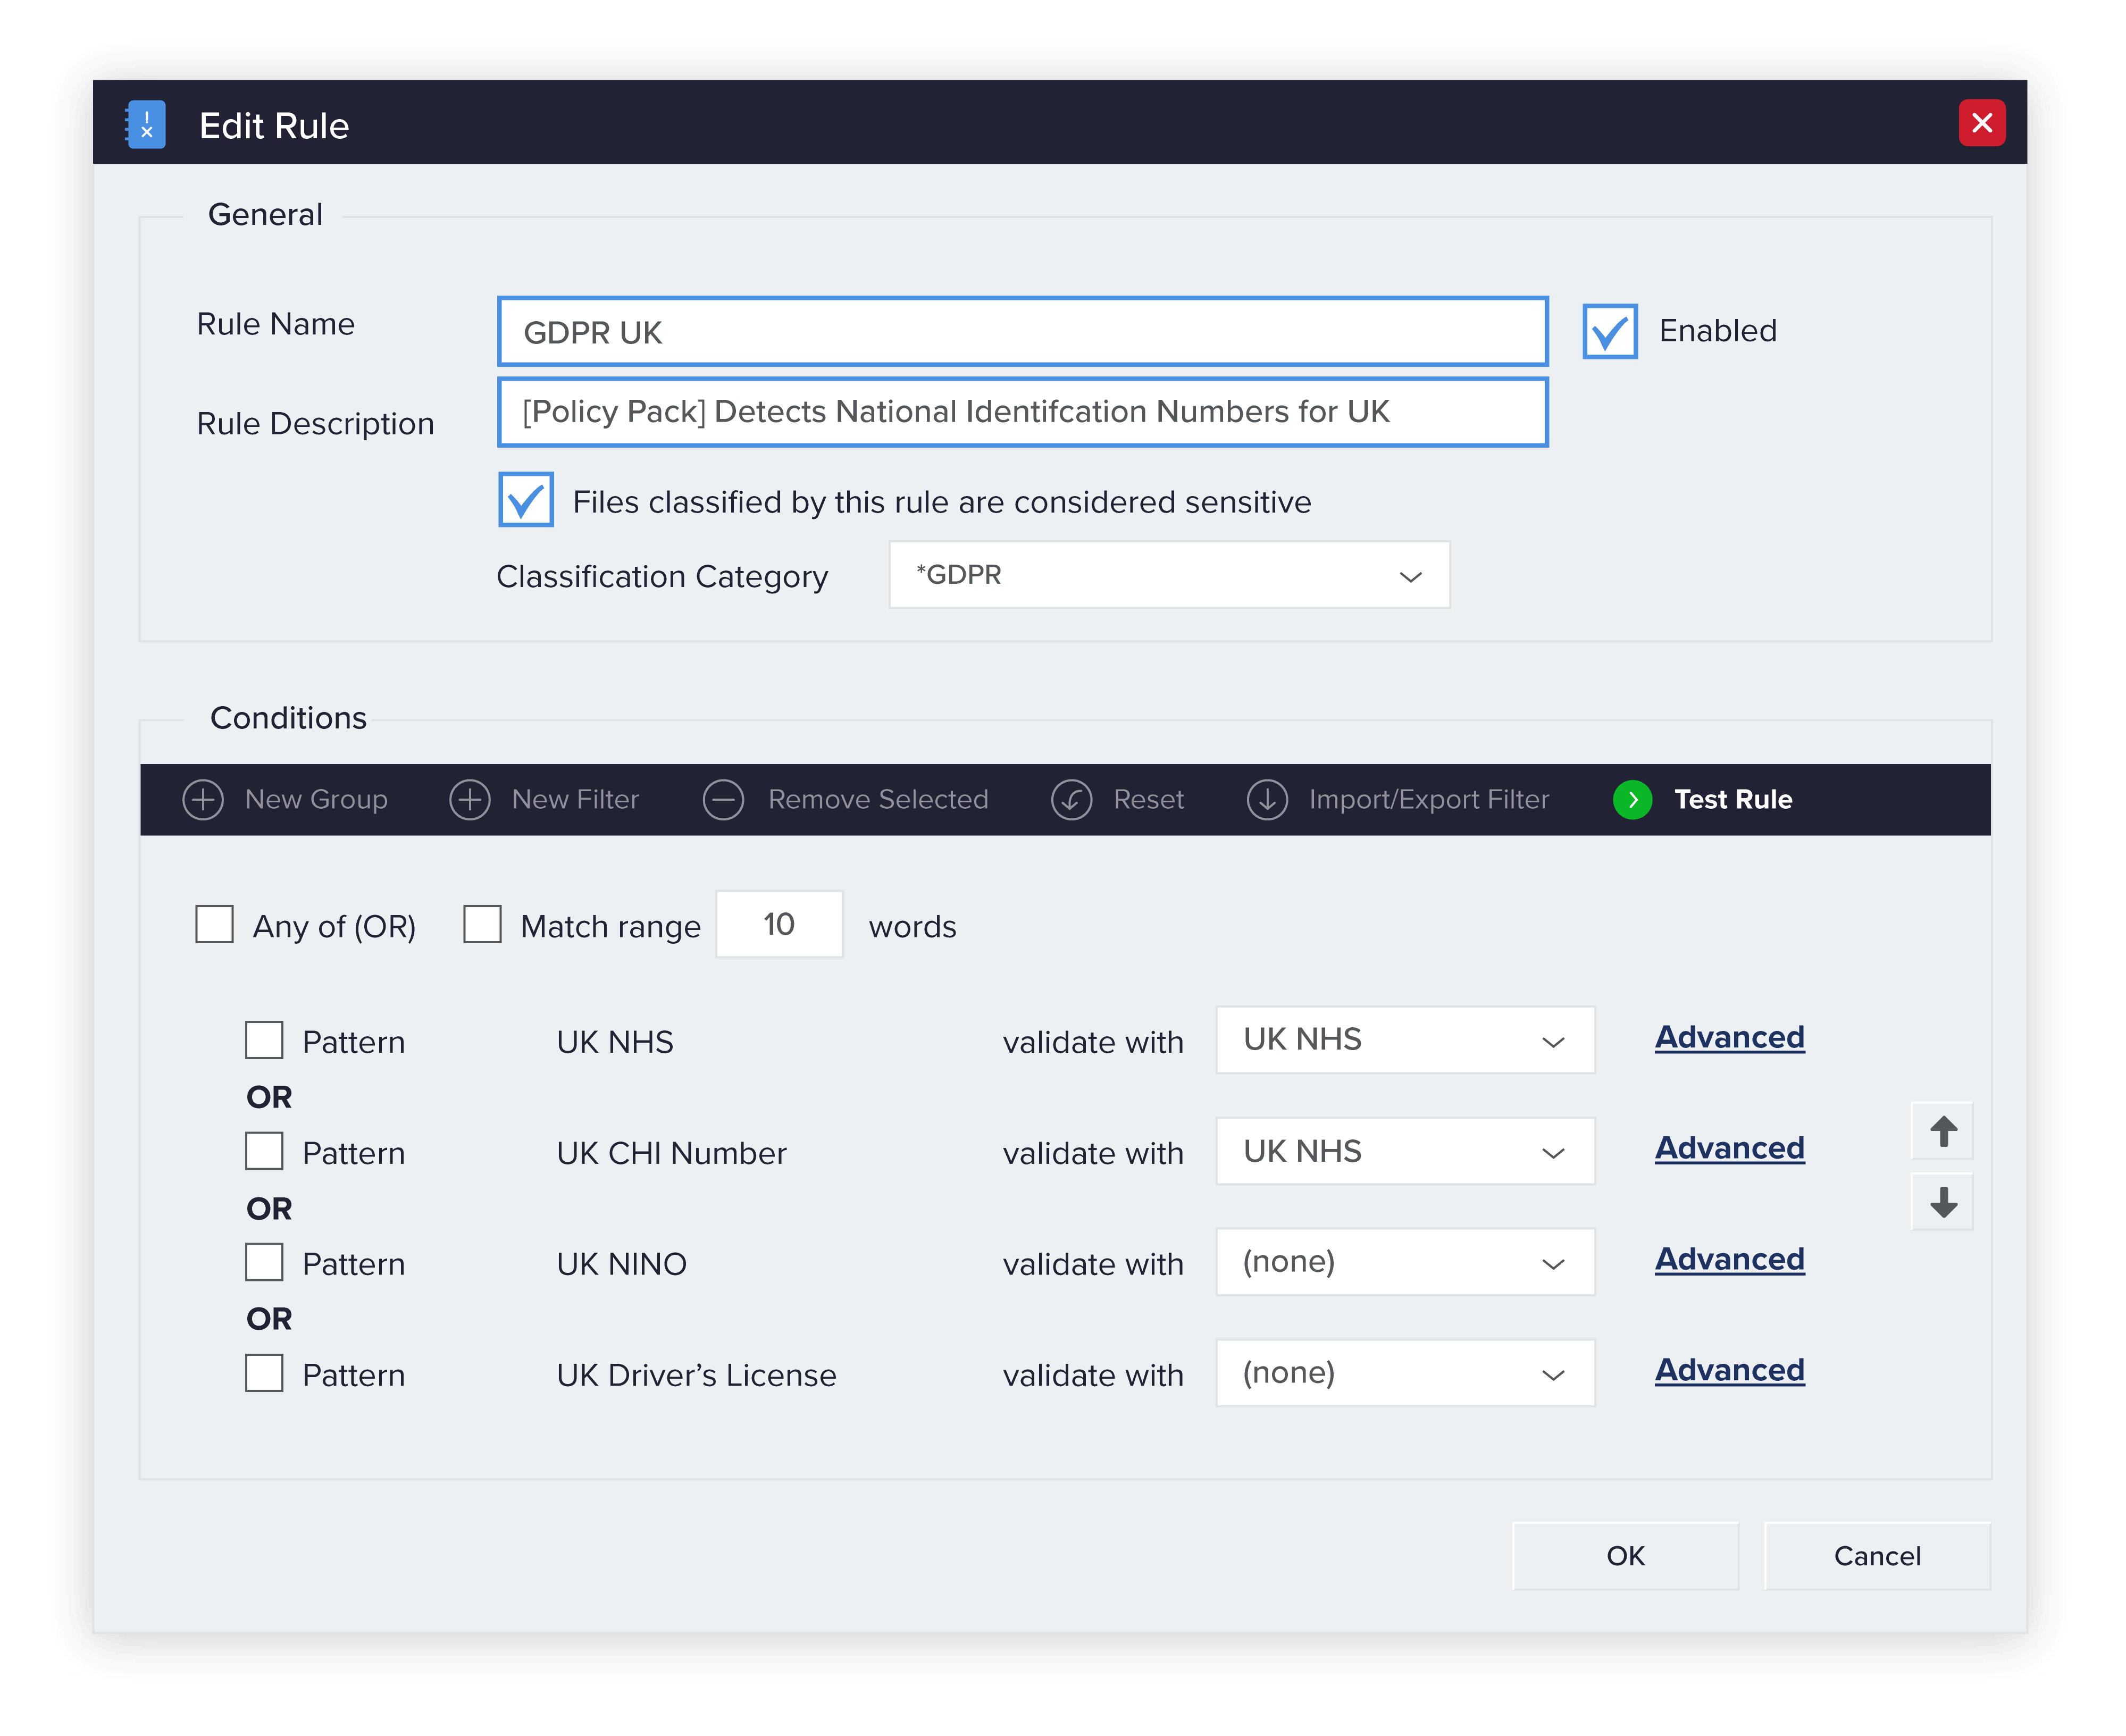This screenshot has height=1736, width=2126.
Task: Choose Reset in the conditions toolbar
Action: tap(1149, 800)
